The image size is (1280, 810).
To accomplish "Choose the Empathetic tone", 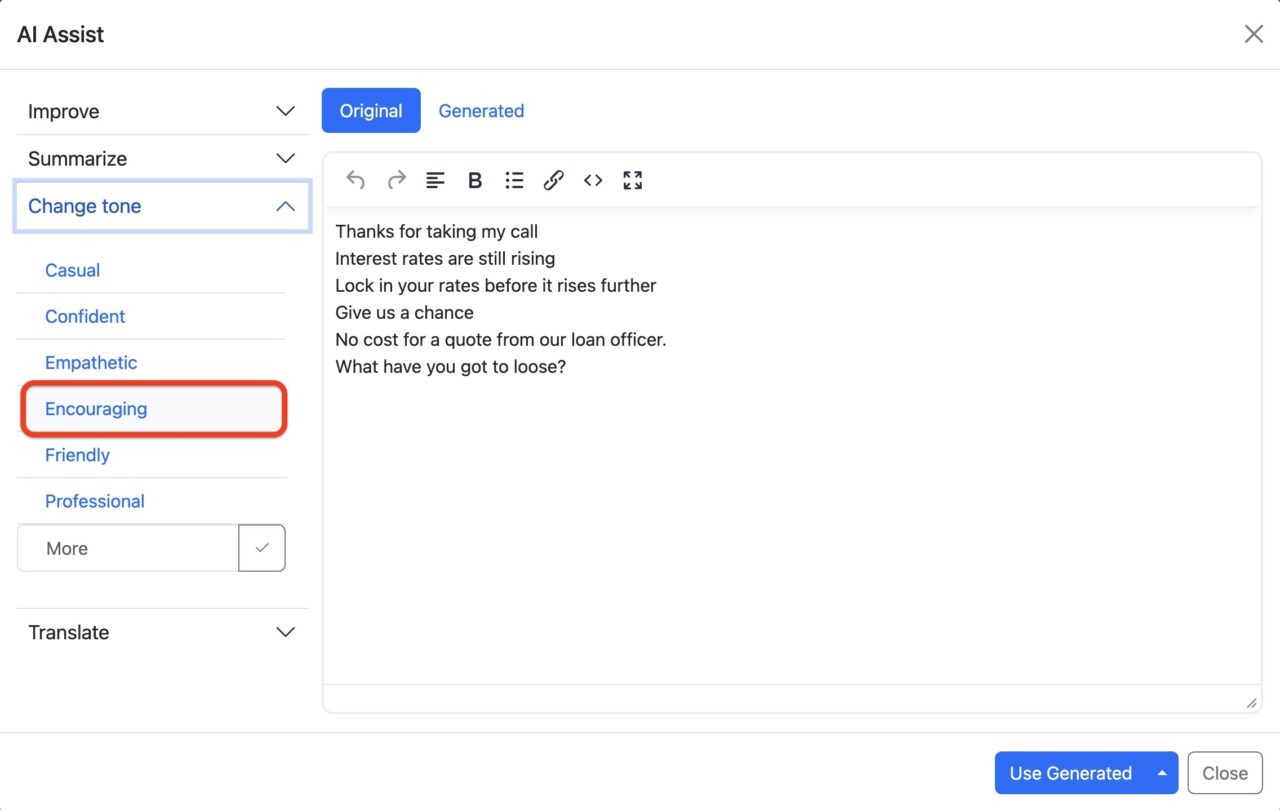I will click(x=151, y=362).
